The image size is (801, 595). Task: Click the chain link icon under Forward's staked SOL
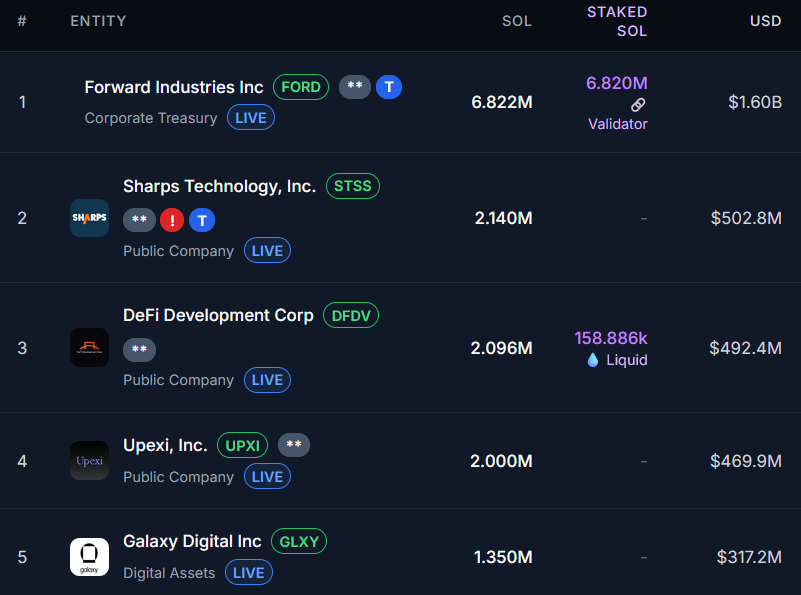tap(638, 105)
